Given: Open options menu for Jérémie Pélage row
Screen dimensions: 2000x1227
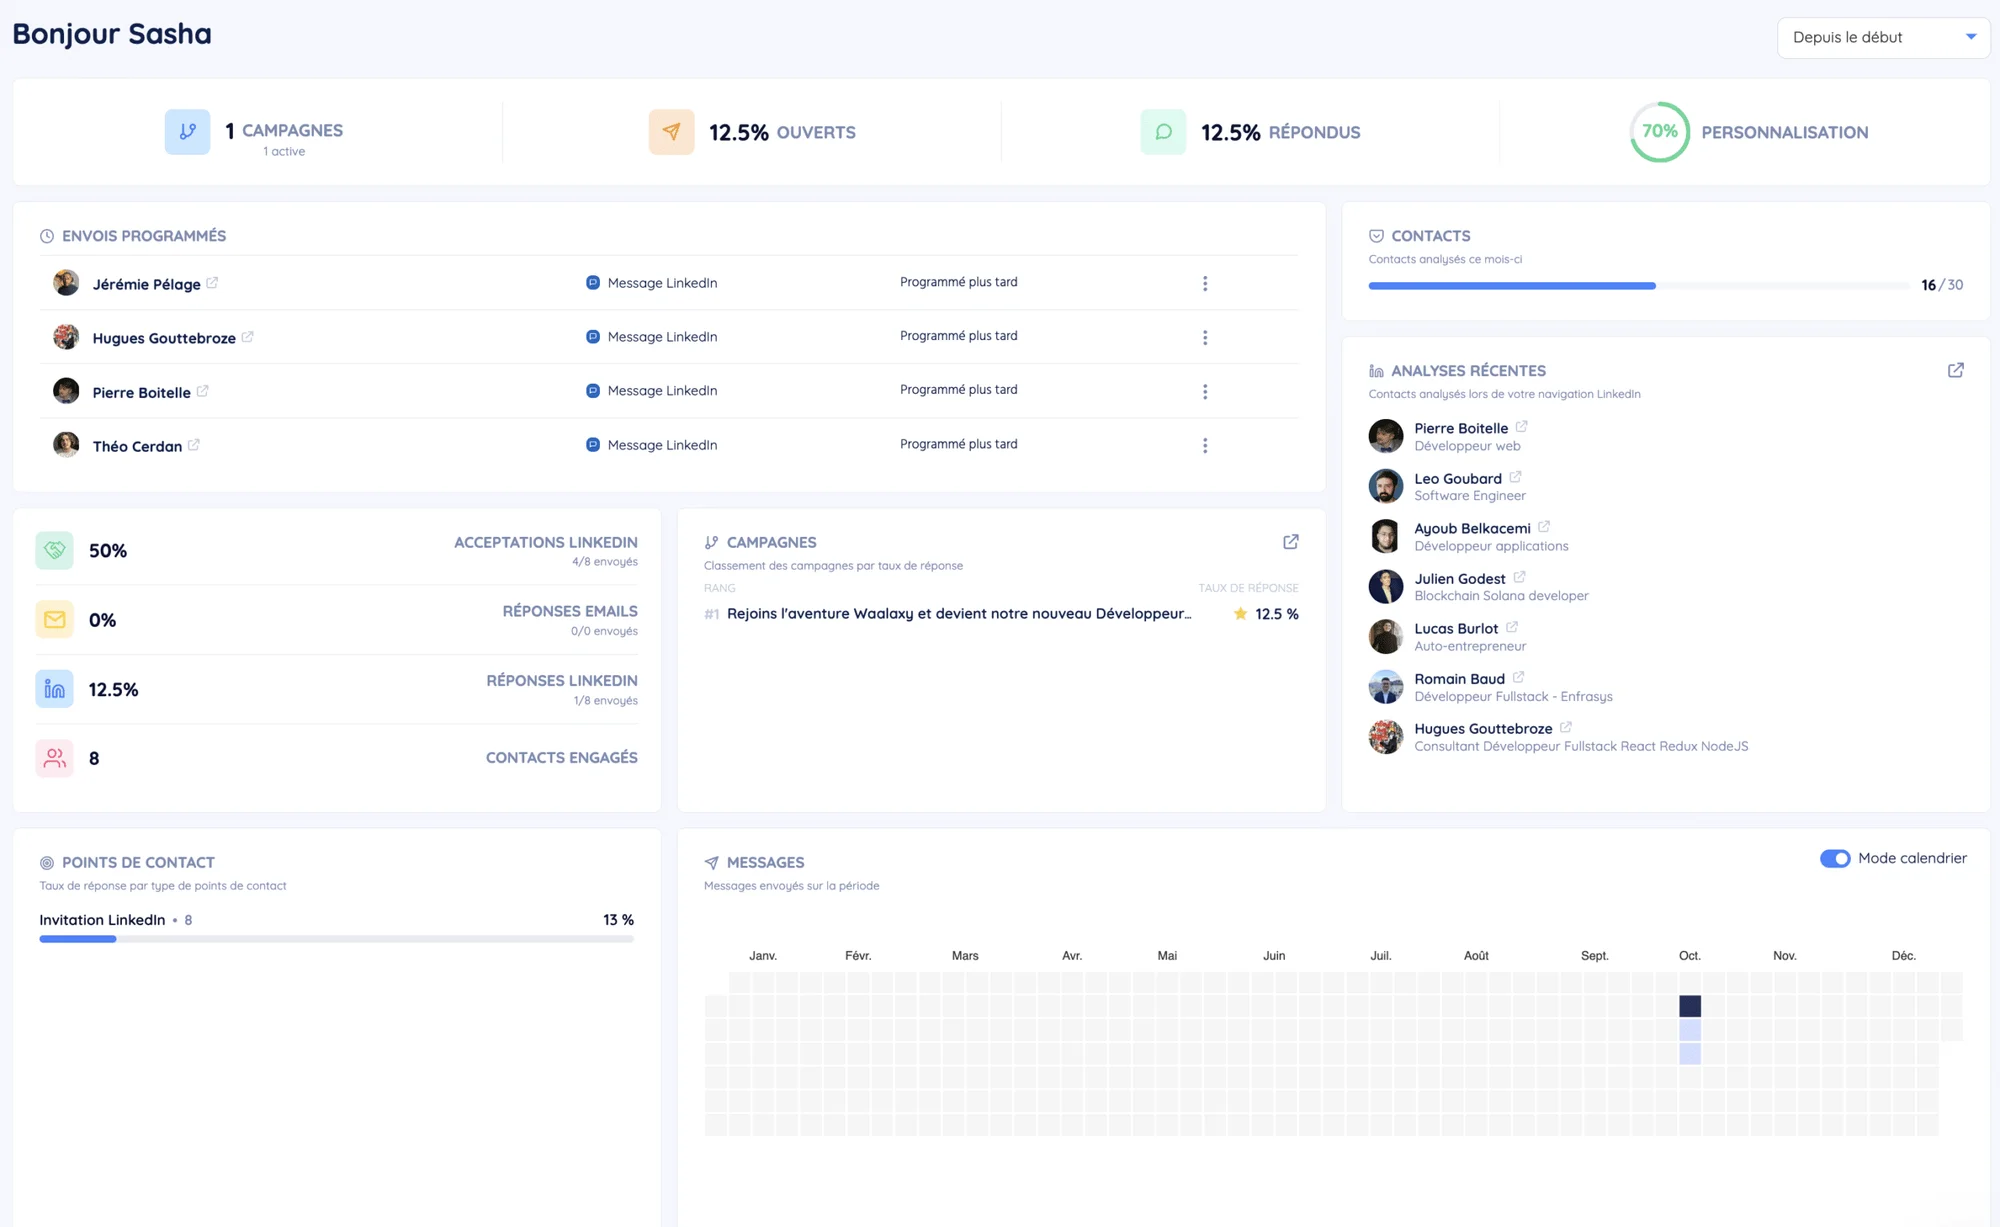Looking at the screenshot, I should [1205, 283].
